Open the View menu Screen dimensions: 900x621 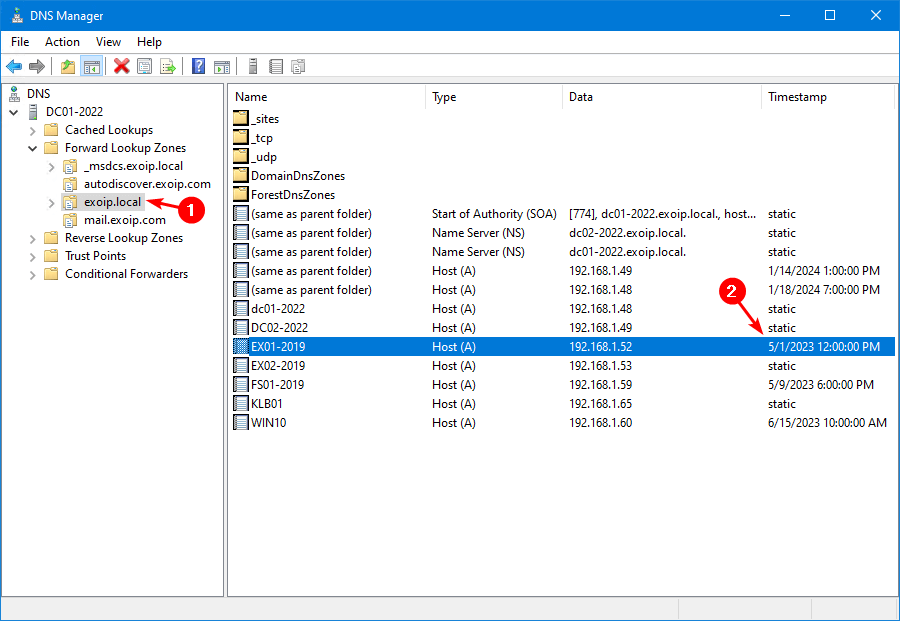point(108,42)
